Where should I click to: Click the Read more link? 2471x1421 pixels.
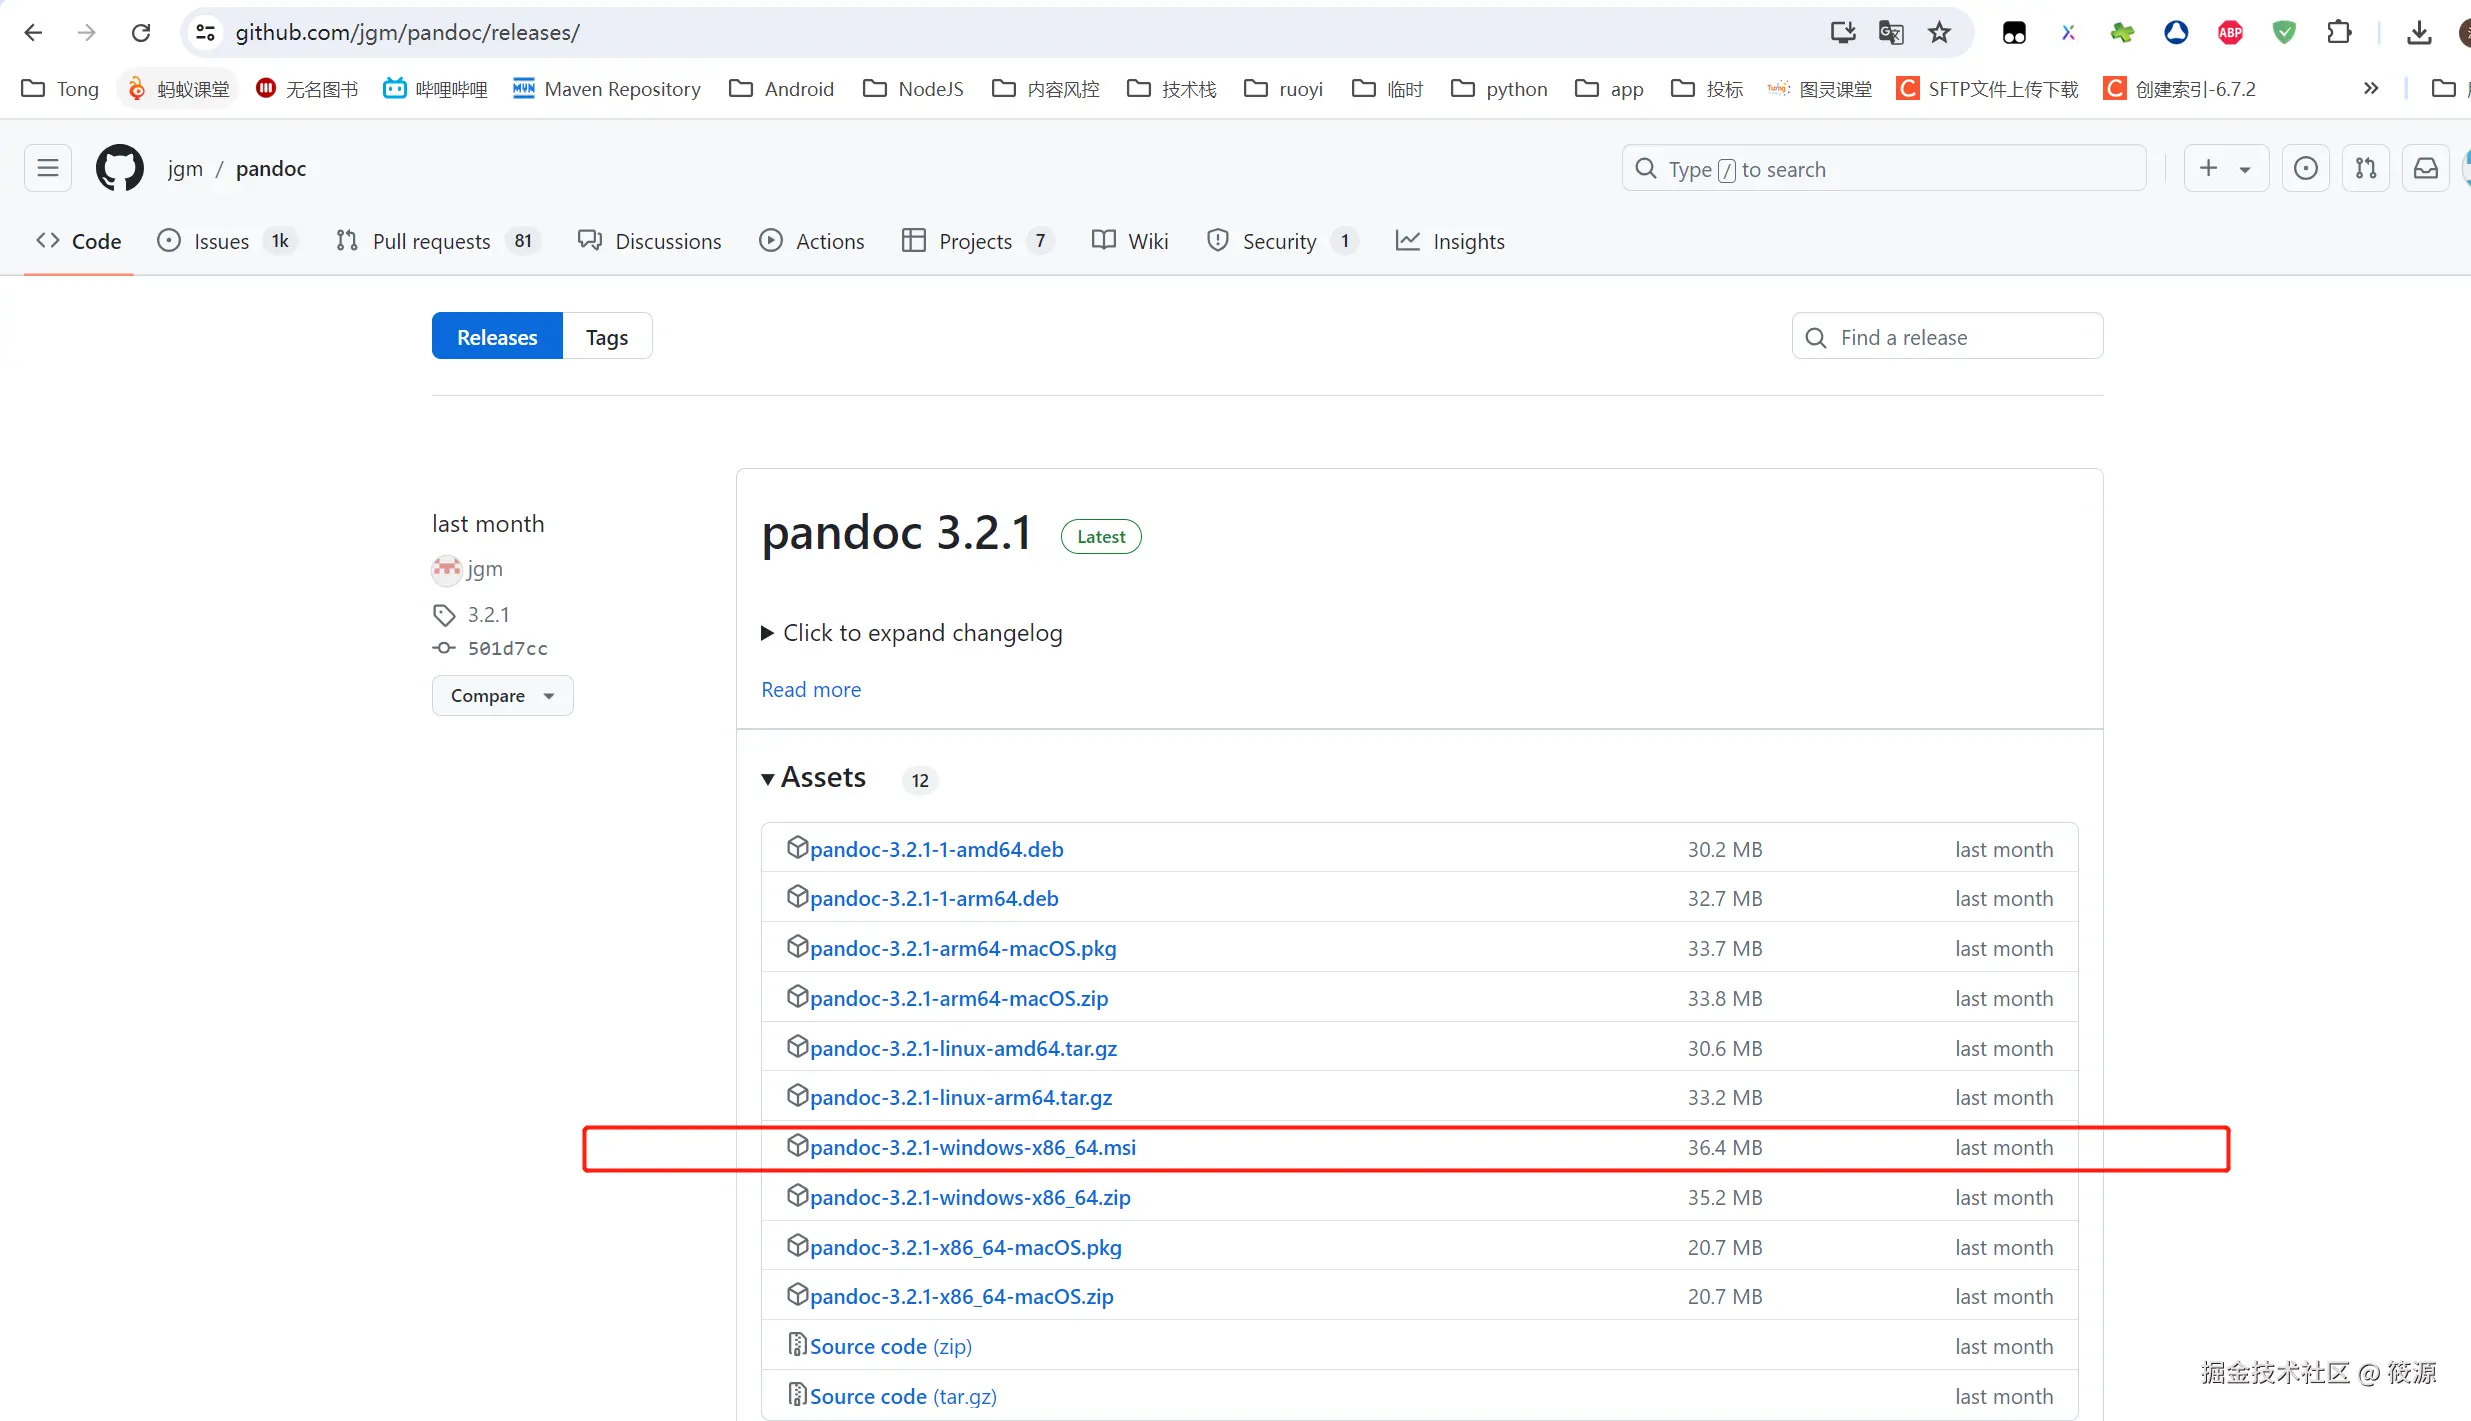point(810,689)
